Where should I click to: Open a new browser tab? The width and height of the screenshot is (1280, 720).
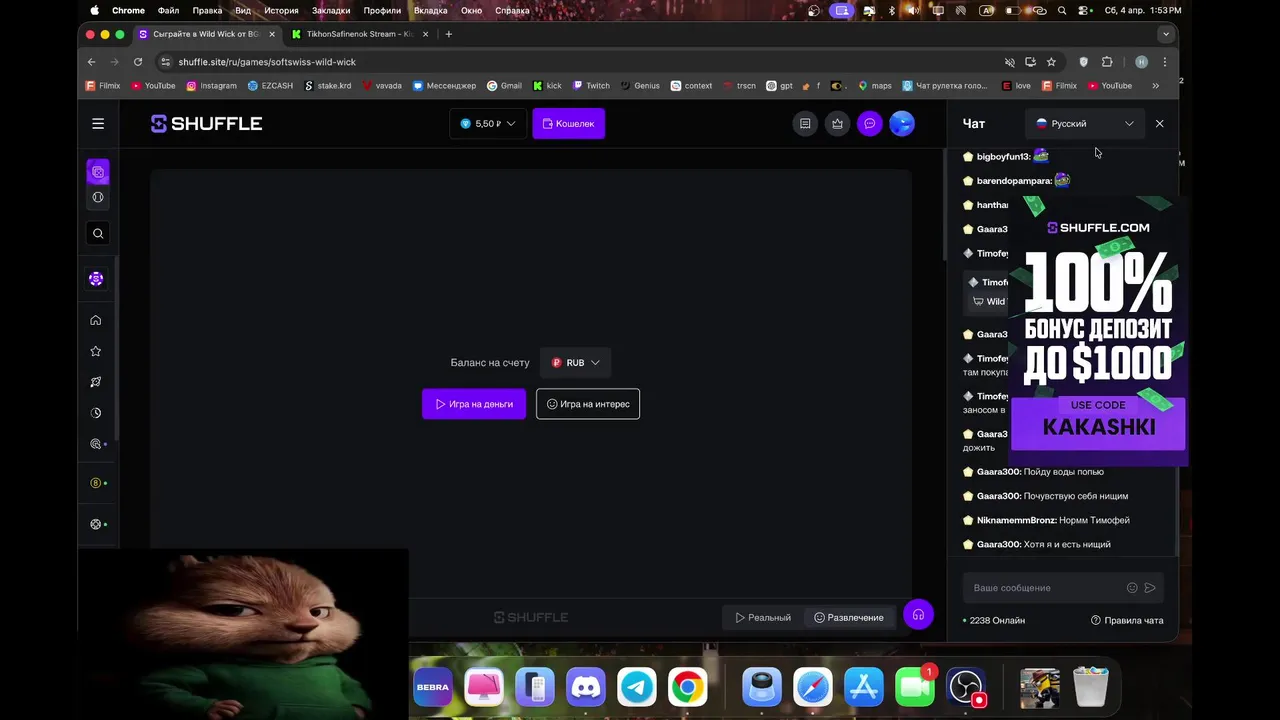448,34
